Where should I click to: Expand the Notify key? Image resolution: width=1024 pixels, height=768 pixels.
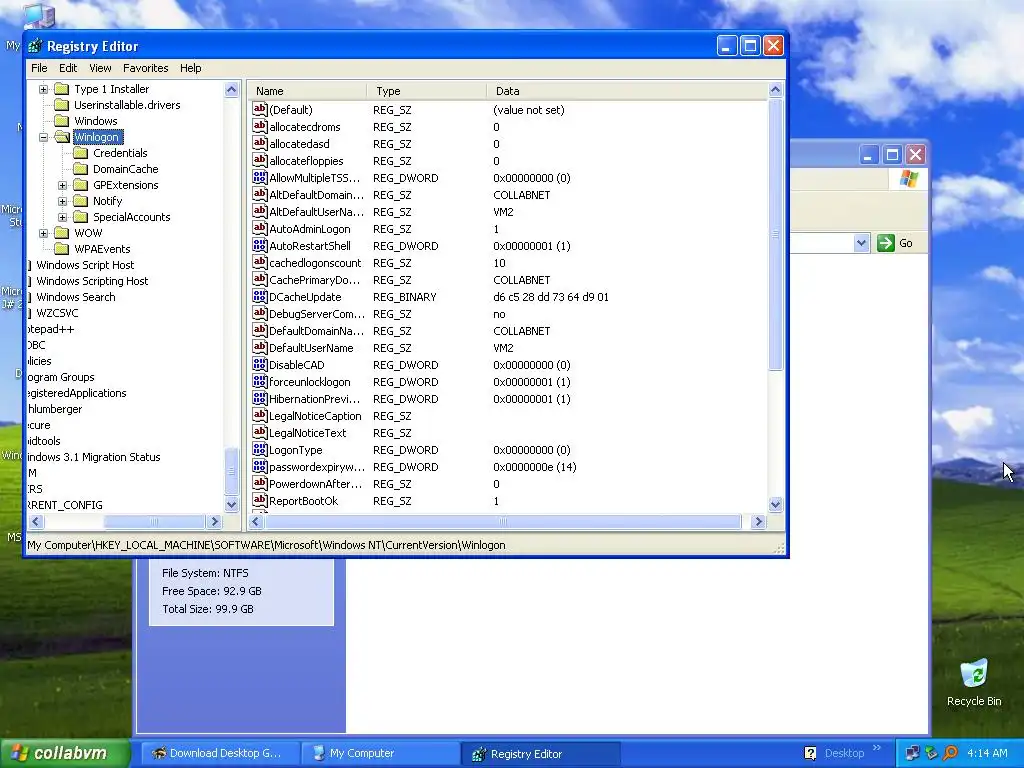62,201
